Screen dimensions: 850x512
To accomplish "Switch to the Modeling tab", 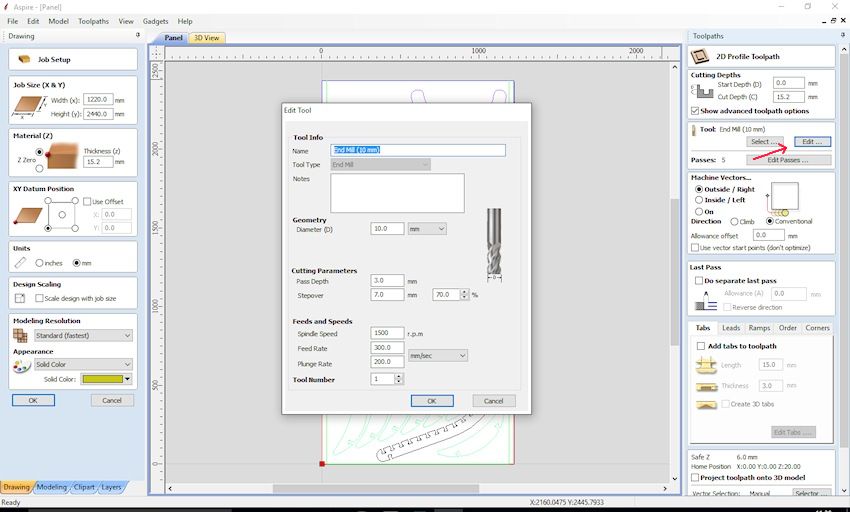I will coord(51,487).
